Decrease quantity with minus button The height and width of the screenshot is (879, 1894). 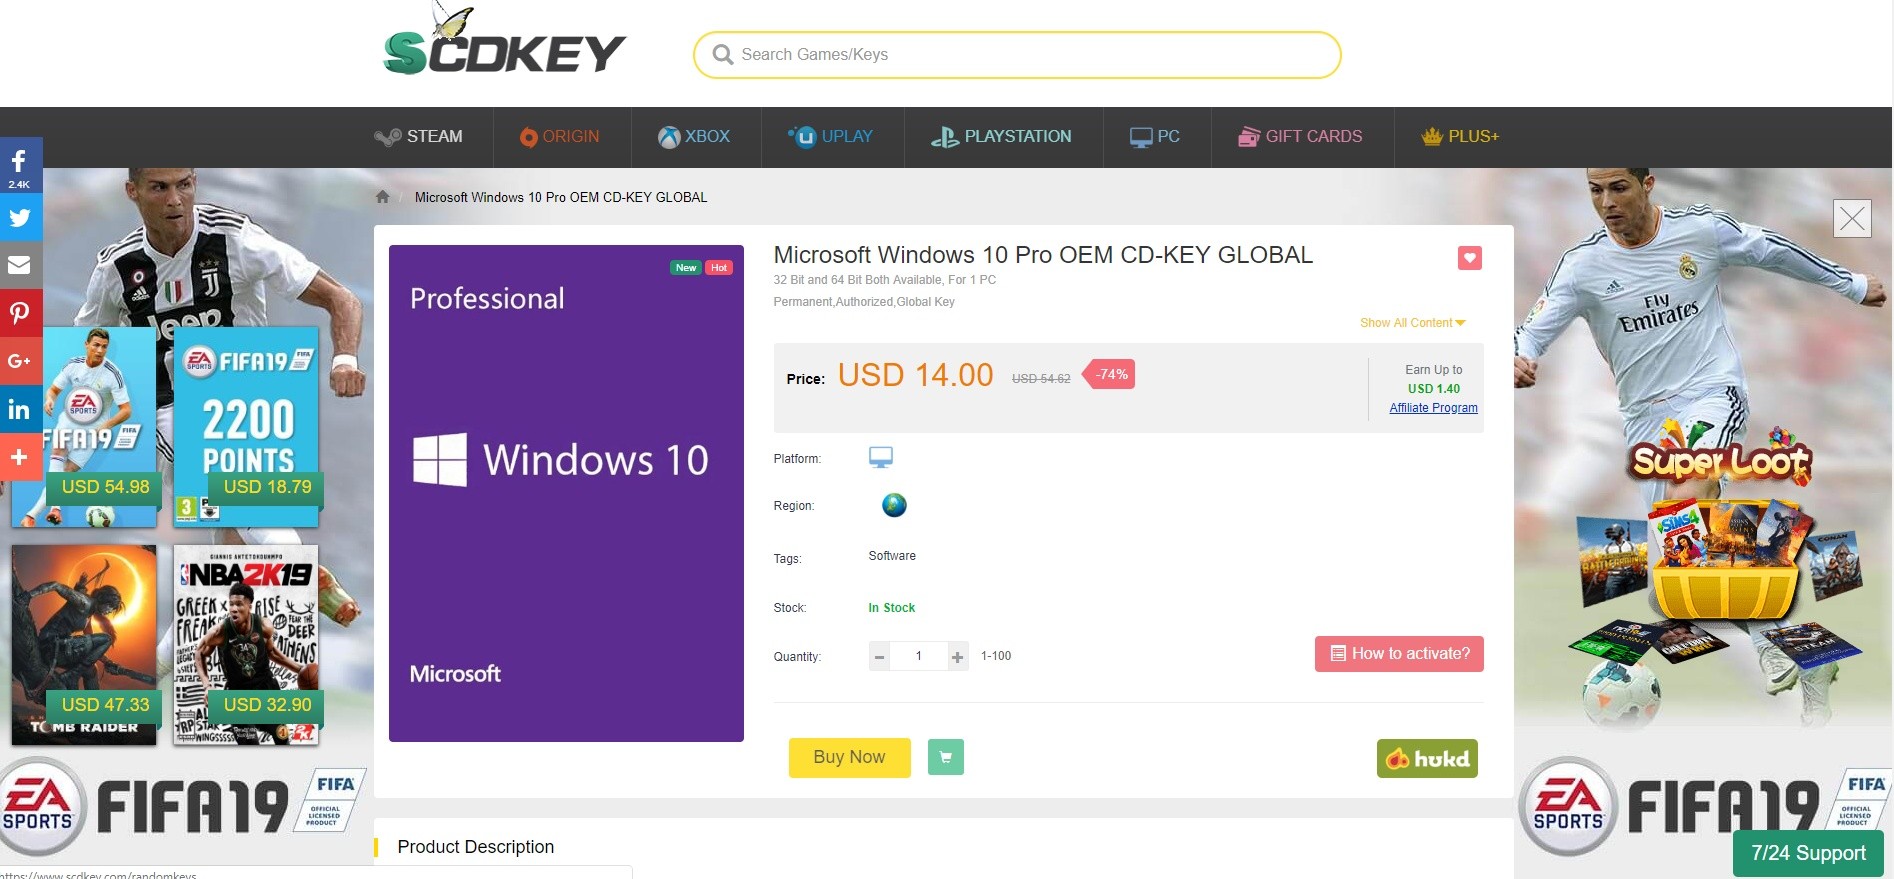click(879, 657)
